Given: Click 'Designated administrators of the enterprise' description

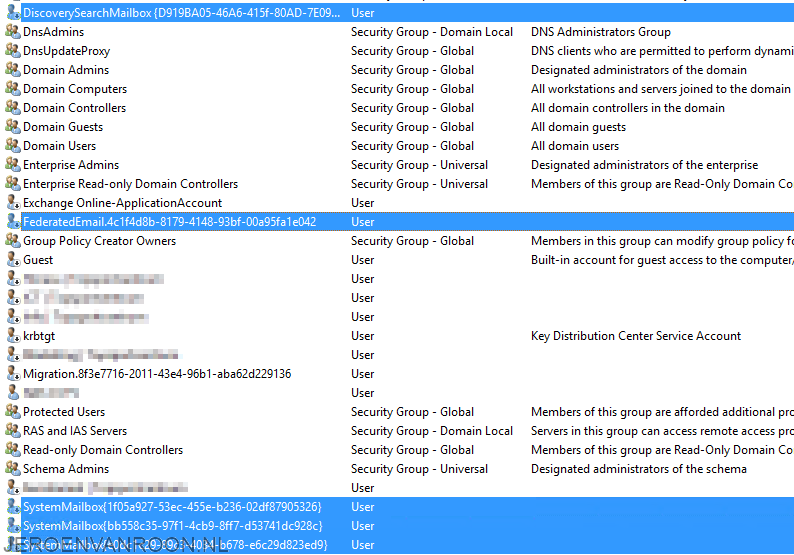Looking at the screenshot, I should click(644, 165).
